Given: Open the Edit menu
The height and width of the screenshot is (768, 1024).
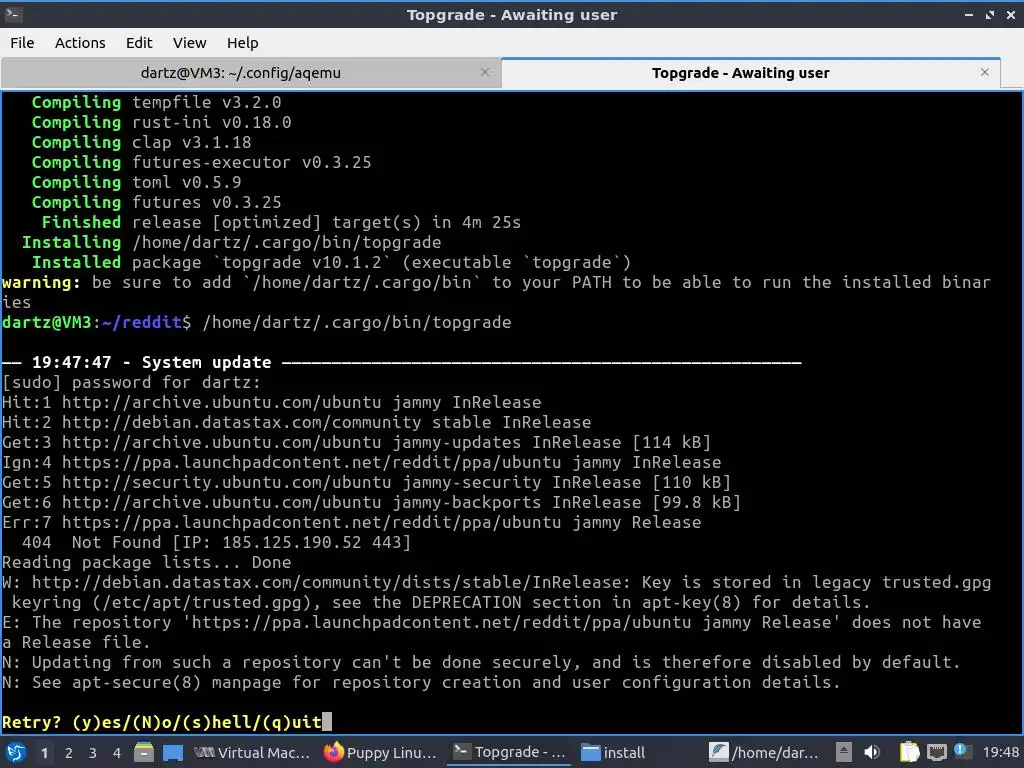Looking at the screenshot, I should click(138, 43).
